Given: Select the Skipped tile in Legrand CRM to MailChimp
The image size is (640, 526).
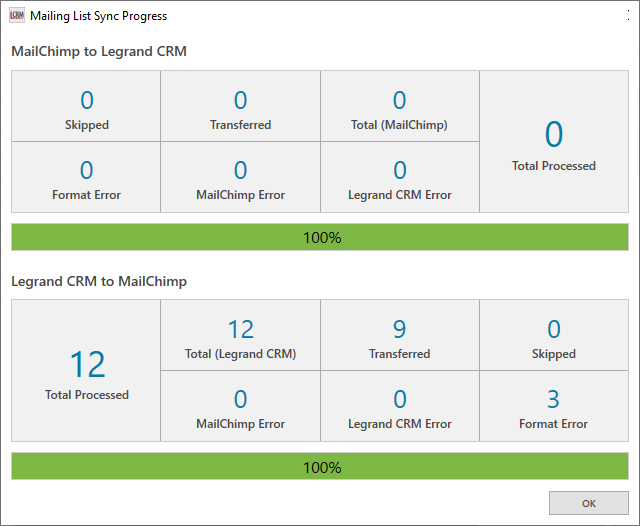Looking at the screenshot, I should point(554,336).
